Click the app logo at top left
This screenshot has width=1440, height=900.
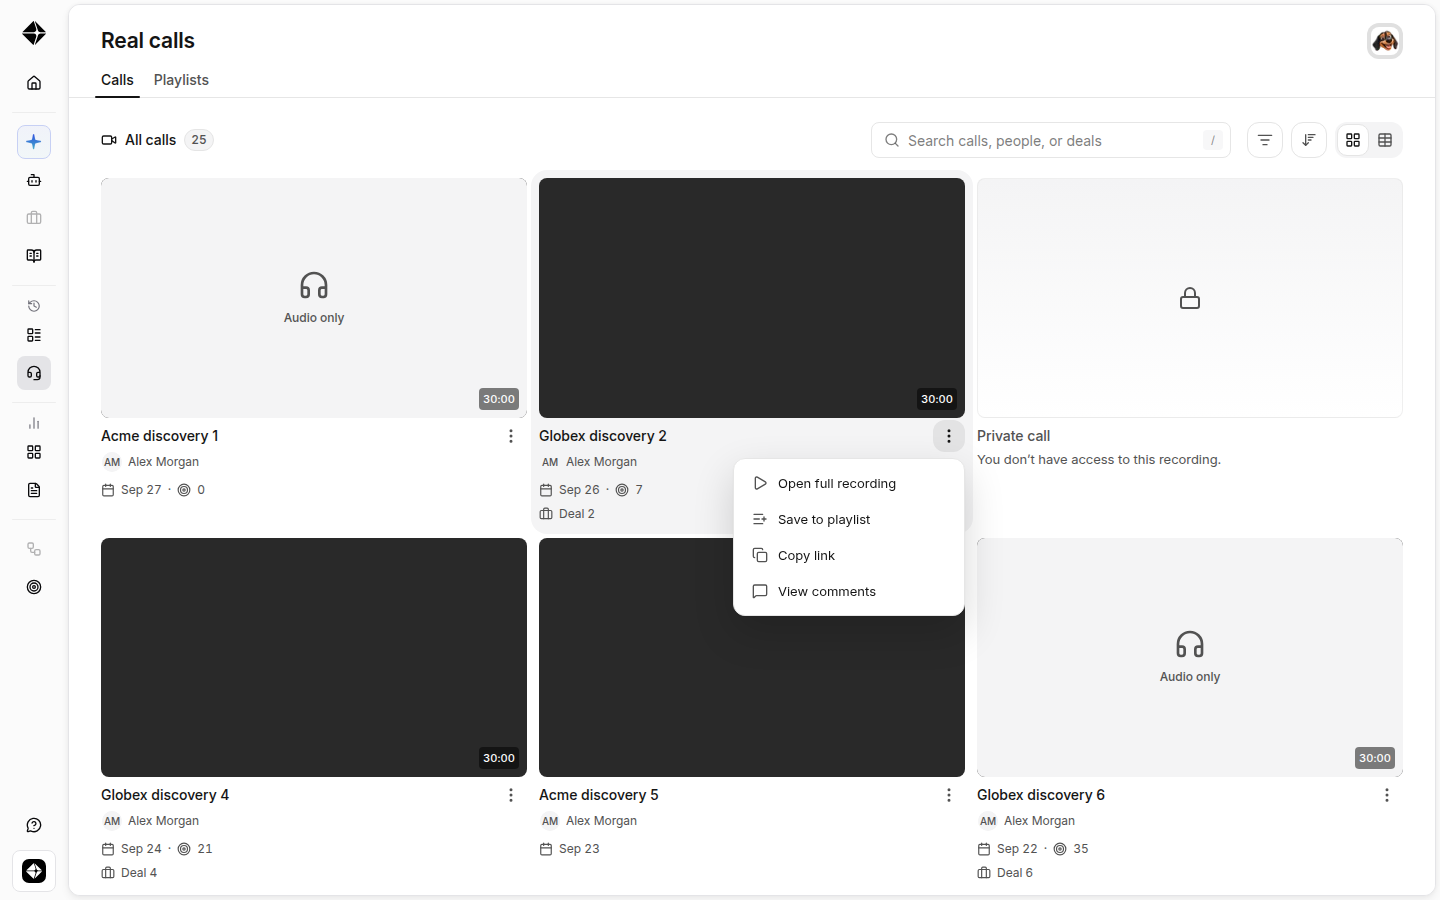click(34, 33)
